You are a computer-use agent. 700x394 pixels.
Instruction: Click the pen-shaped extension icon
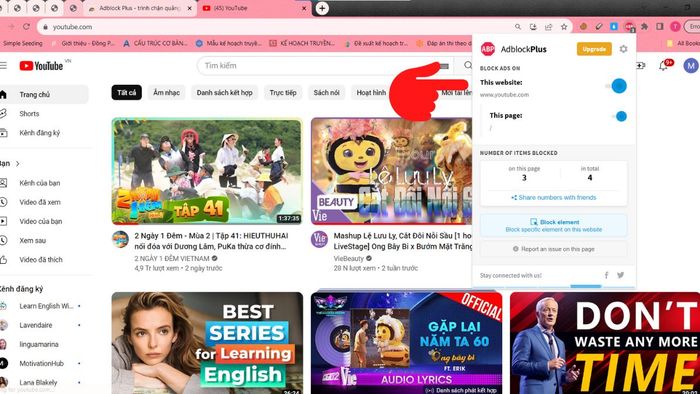coord(599,27)
